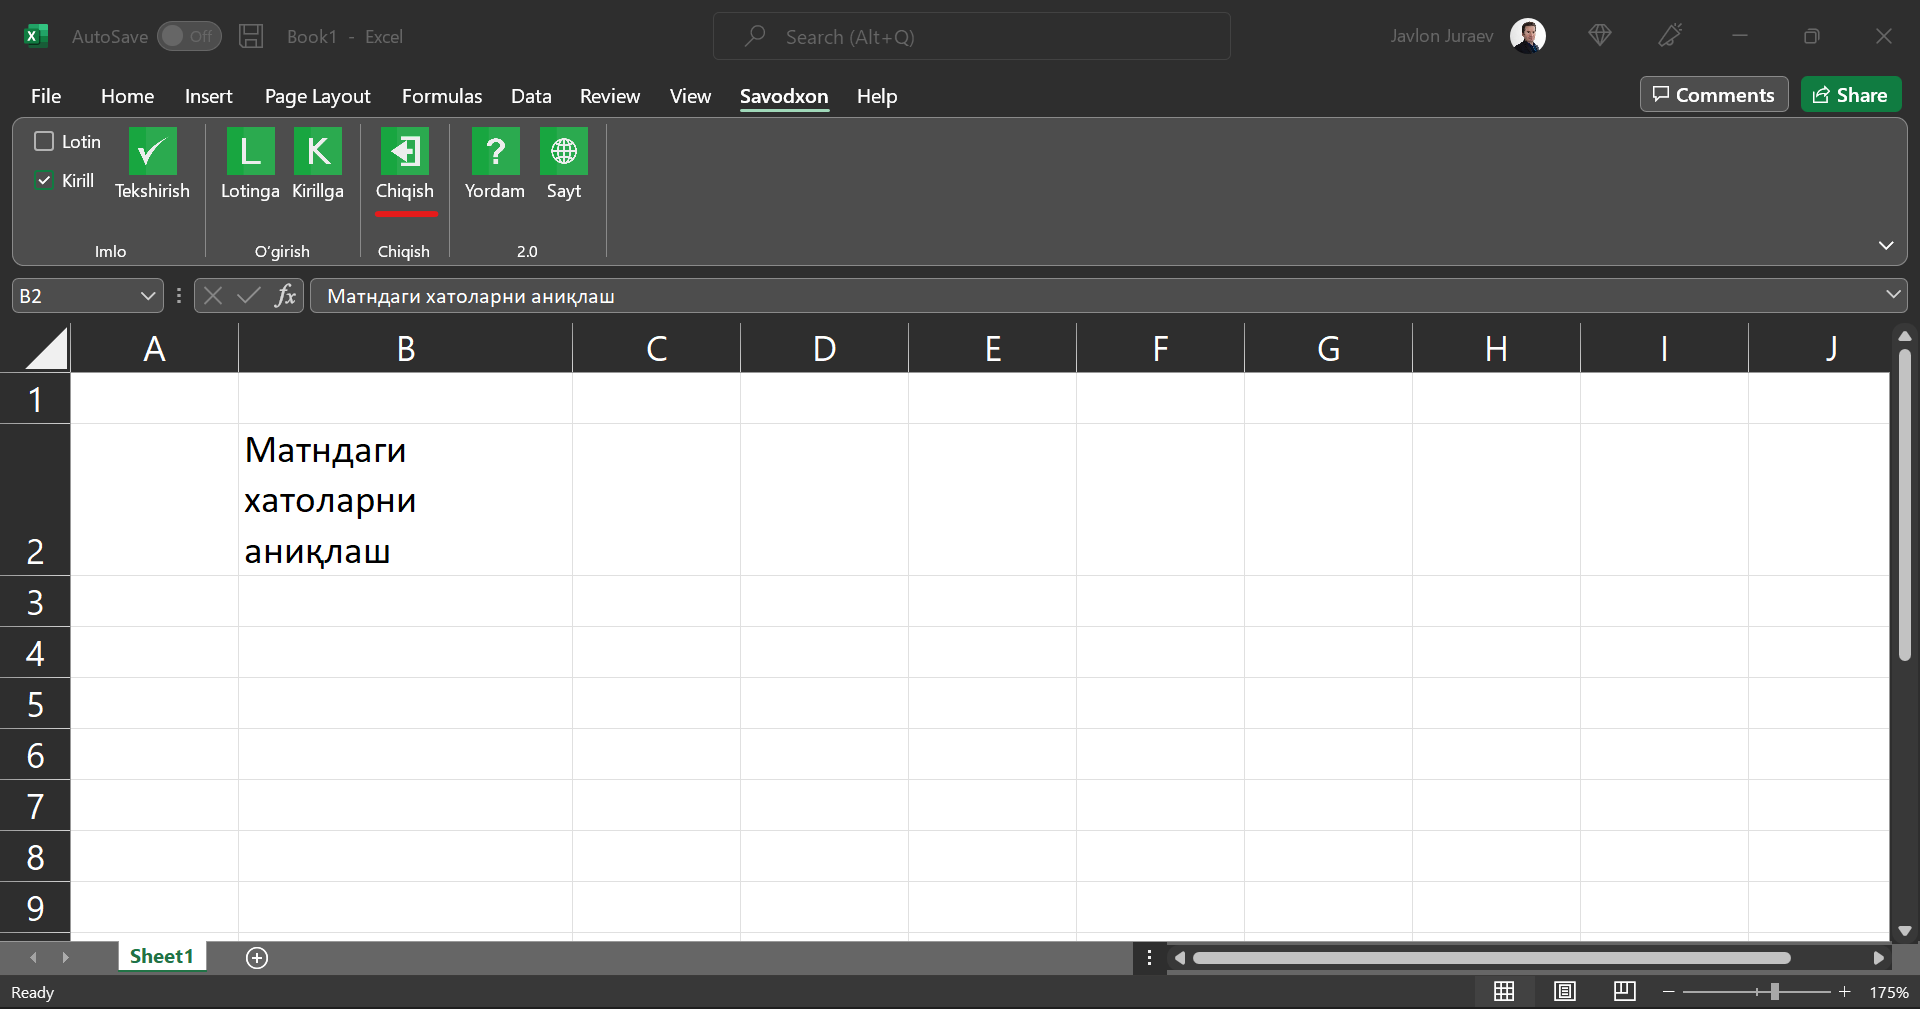Expand the formula bar

[1892, 295]
